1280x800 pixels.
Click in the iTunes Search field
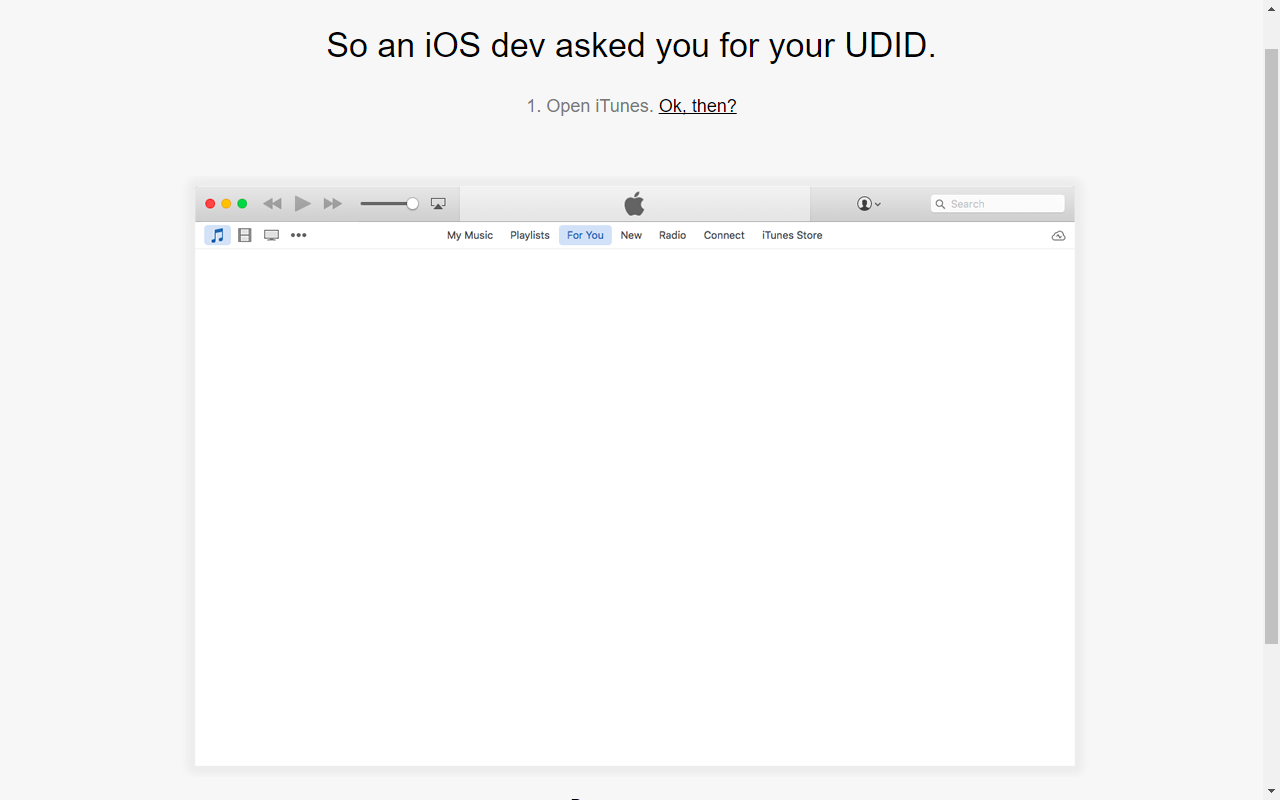pos(997,204)
